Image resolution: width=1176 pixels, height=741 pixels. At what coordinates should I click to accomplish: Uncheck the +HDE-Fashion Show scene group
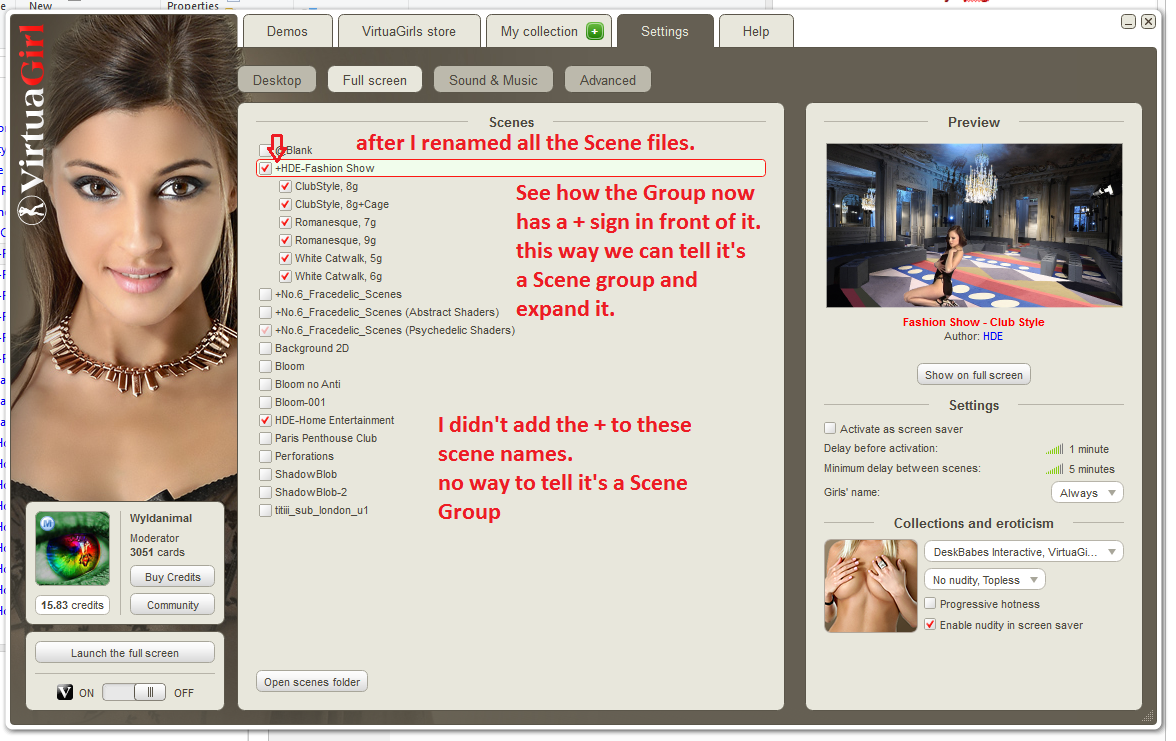(x=266, y=168)
